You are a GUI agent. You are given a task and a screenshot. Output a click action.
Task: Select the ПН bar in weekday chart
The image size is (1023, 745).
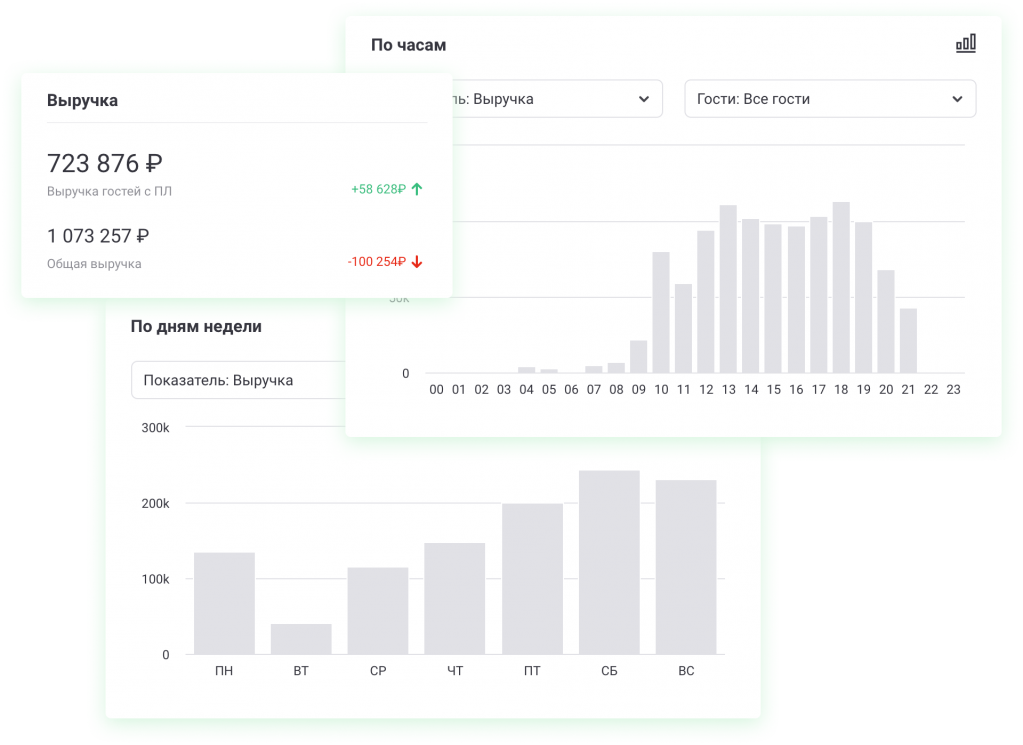click(224, 603)
